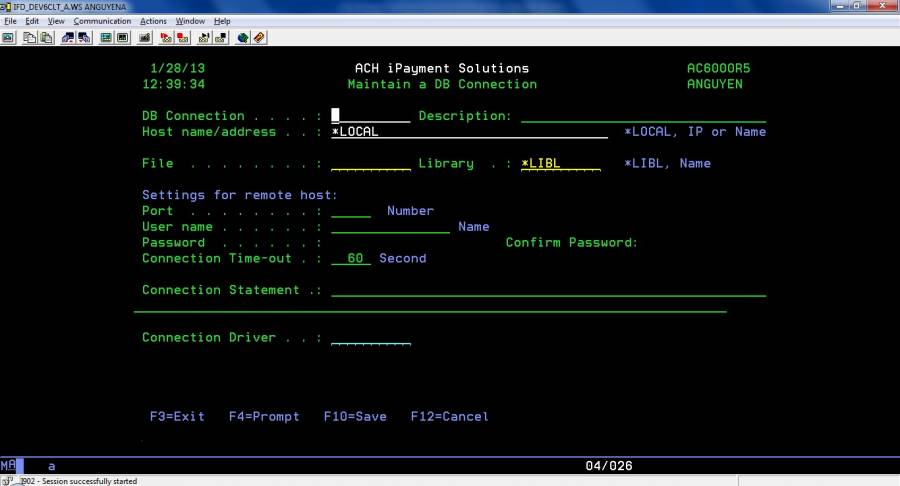The image size is (900, 486).
Task: Click the first blue computers transfer icon
Action: [68, 38]
